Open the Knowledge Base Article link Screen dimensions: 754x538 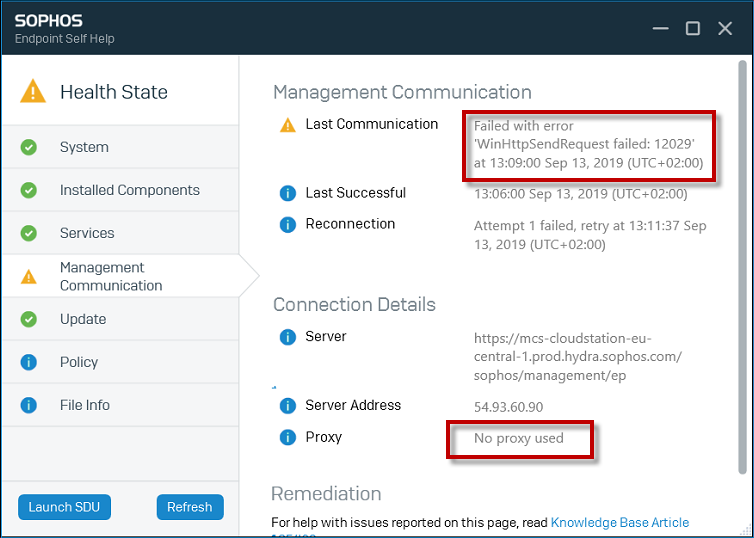coord(620,522)
